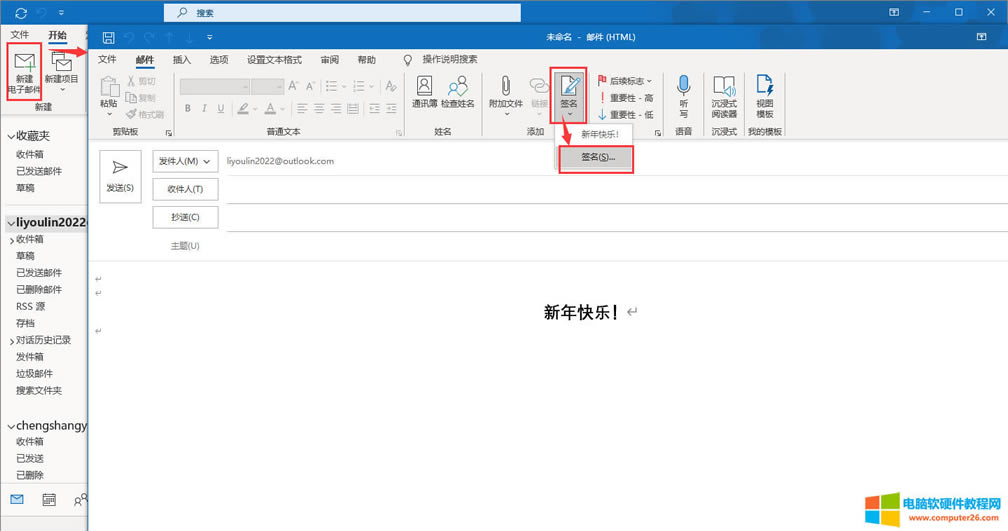Click the New Email (新建电子邮件) icon
1008x531 pixels.
(24, 69)
